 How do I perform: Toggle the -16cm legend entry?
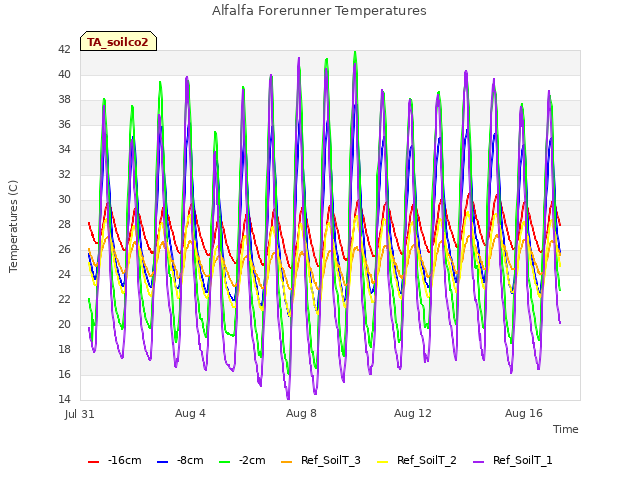115,460
